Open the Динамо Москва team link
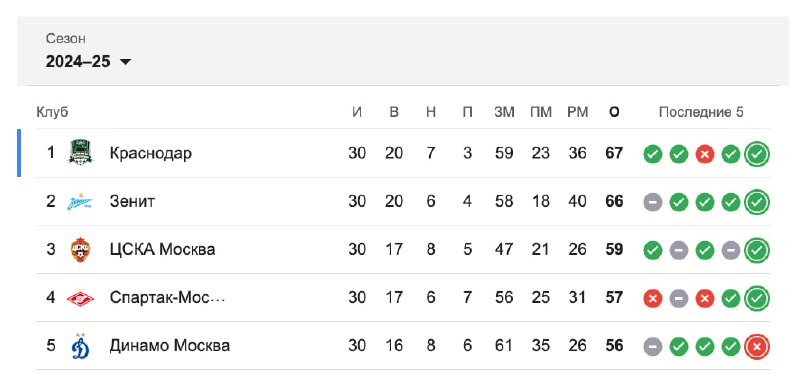Viewport: 800px width, 377px height. (169, 346)
